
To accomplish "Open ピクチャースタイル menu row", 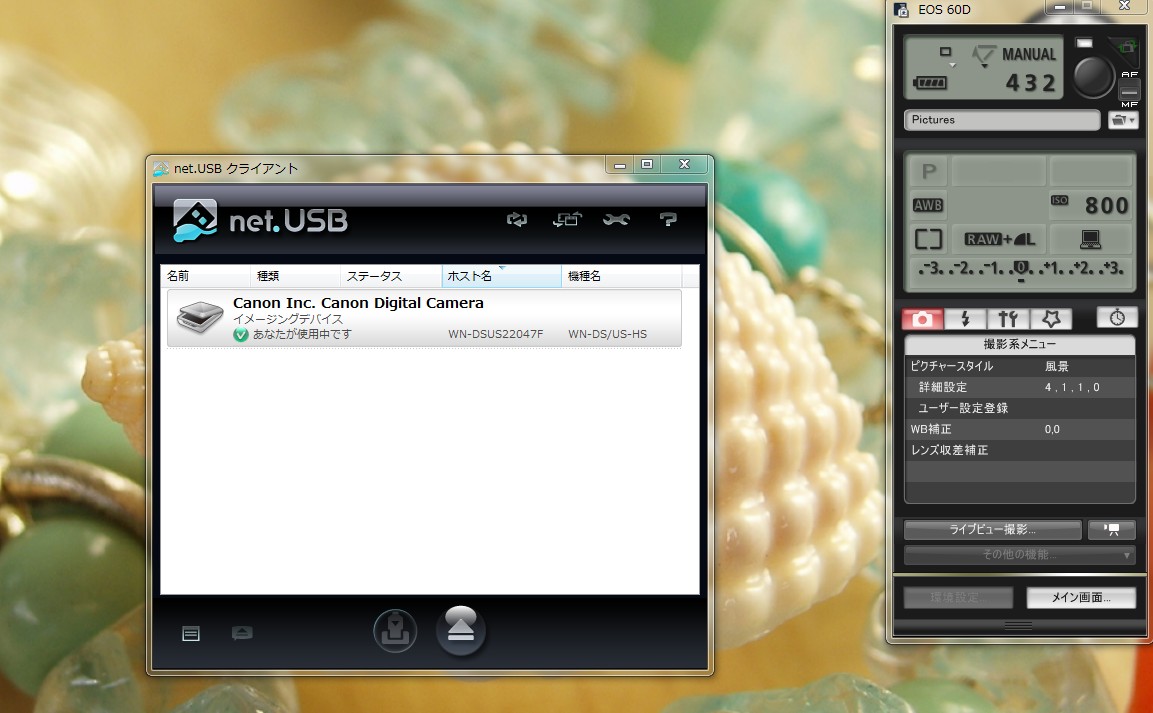I will tap(1019, 366).
